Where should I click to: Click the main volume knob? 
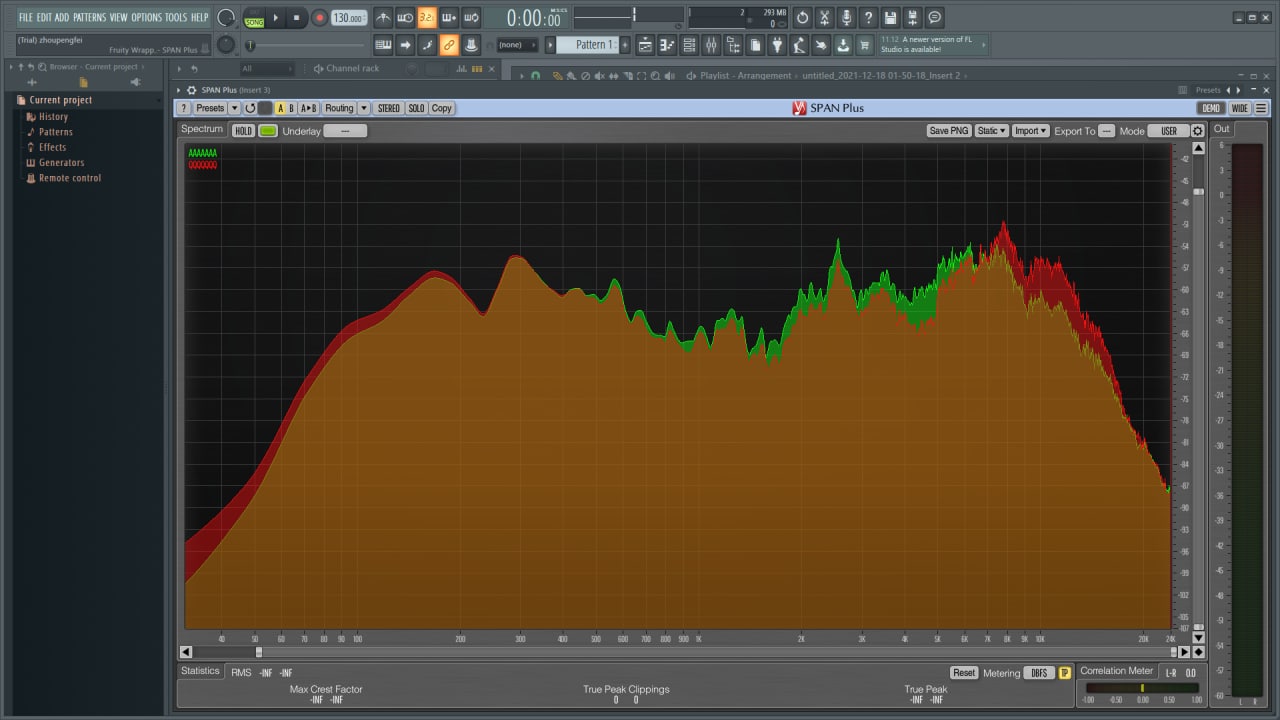[x=226, y=18]
